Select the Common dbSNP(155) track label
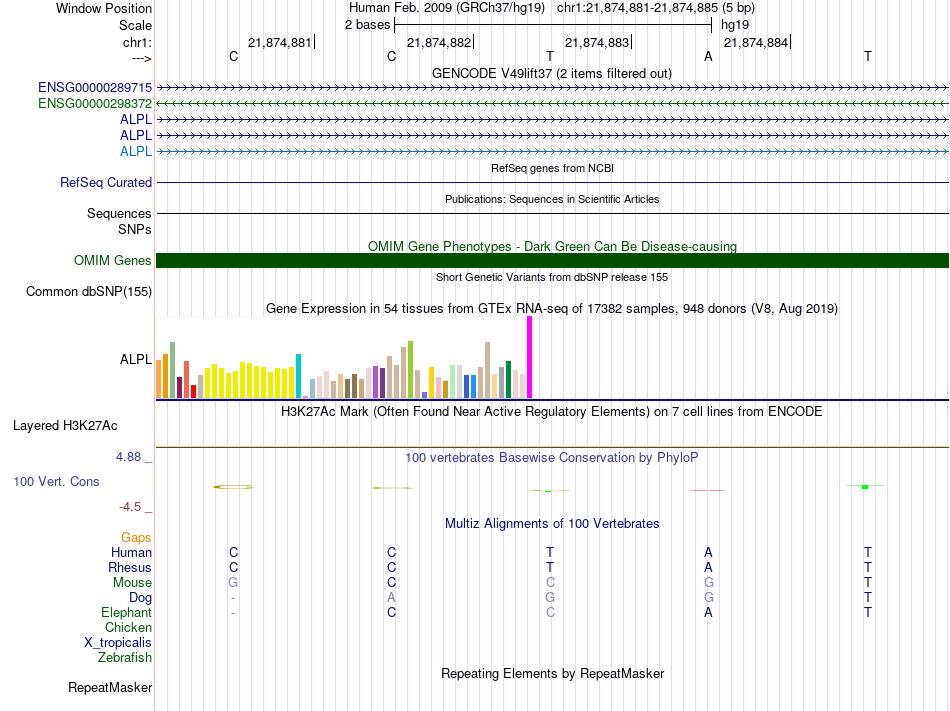The image size is (950, 711). [89, 291]
